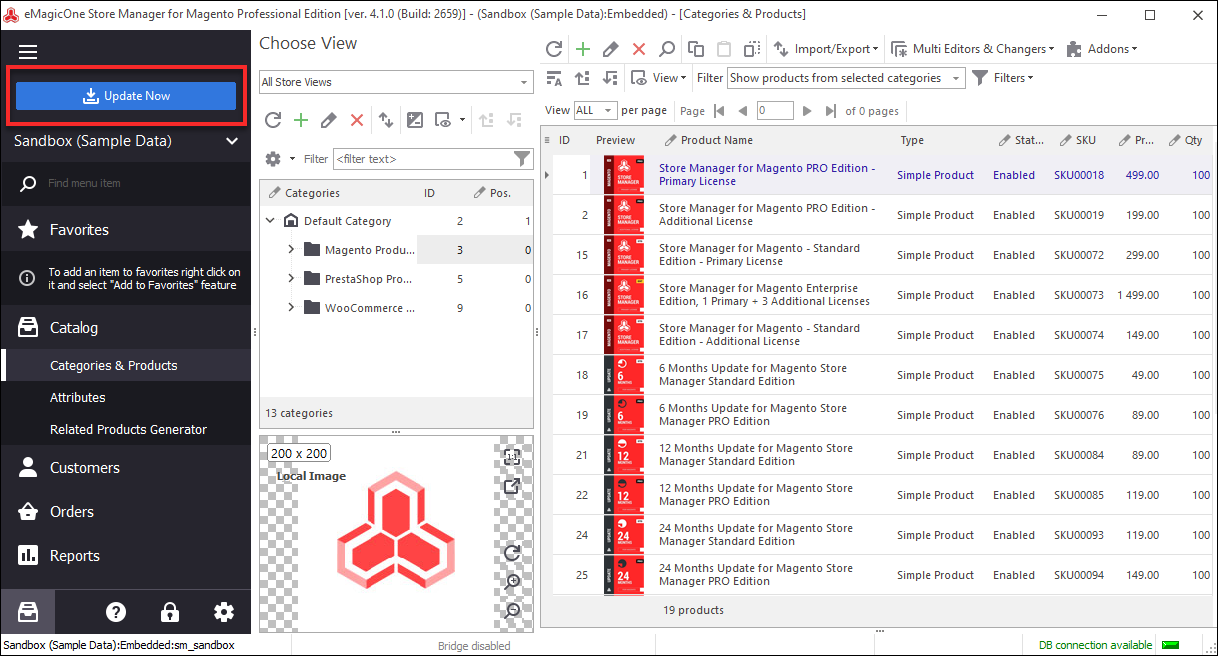Open the Orders section
Viewport: 1218px width, 656px height.
tap(126, 512)
